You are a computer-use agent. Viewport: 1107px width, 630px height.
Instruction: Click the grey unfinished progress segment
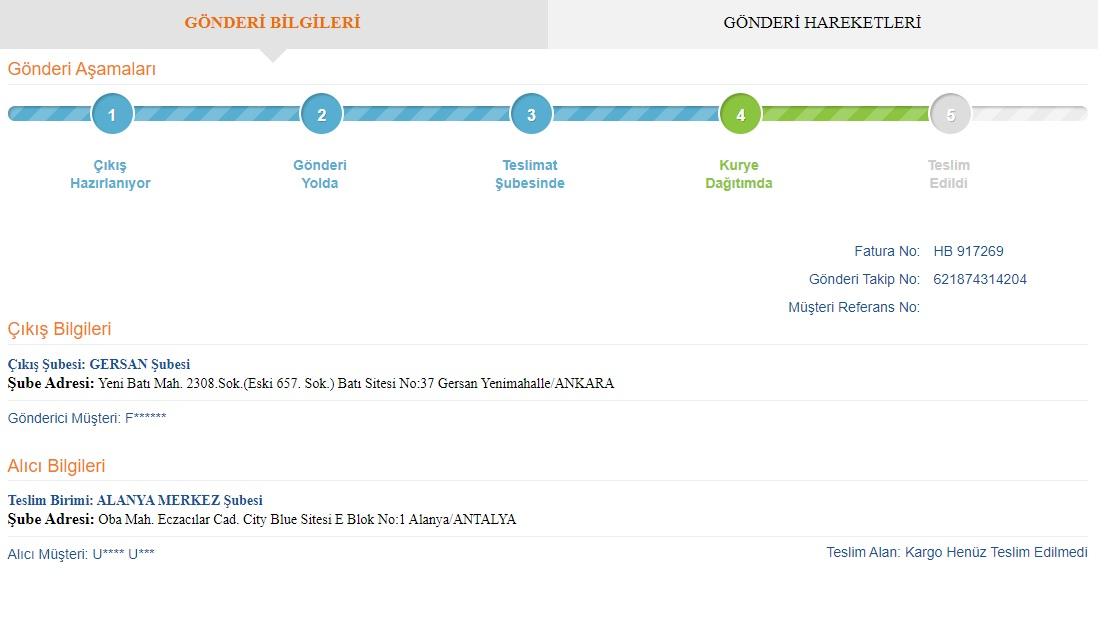point(1029,114)
